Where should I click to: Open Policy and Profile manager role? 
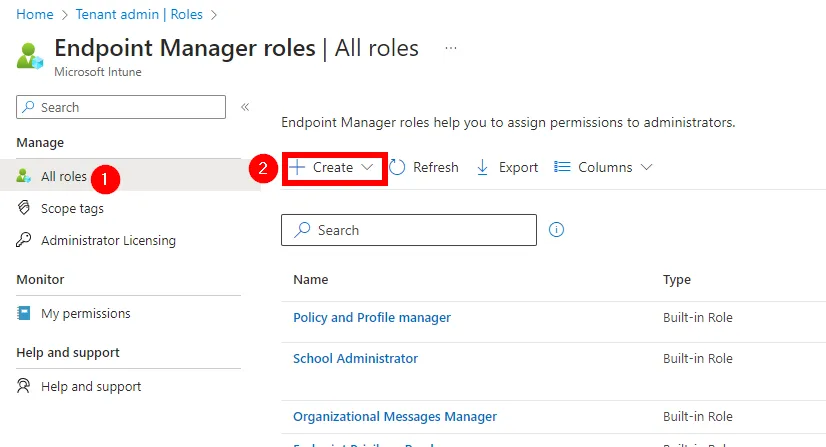(x=371, y=317)
